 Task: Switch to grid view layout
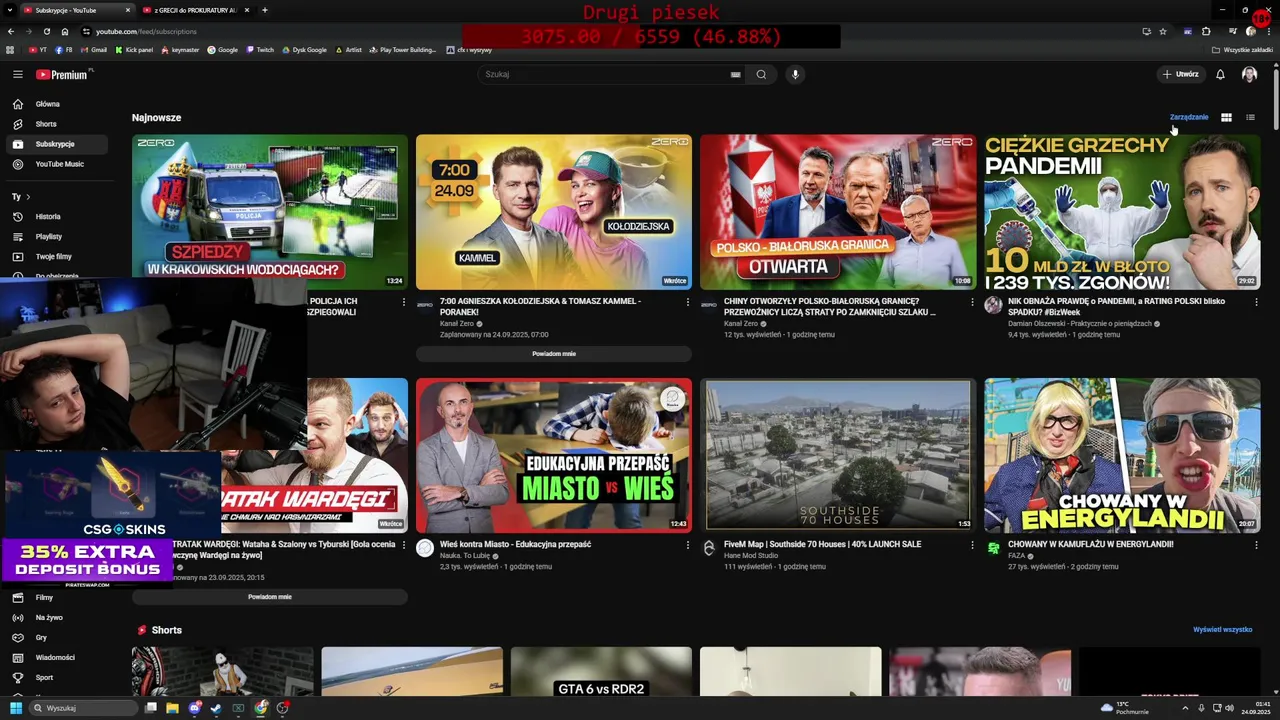(1226, 117)
